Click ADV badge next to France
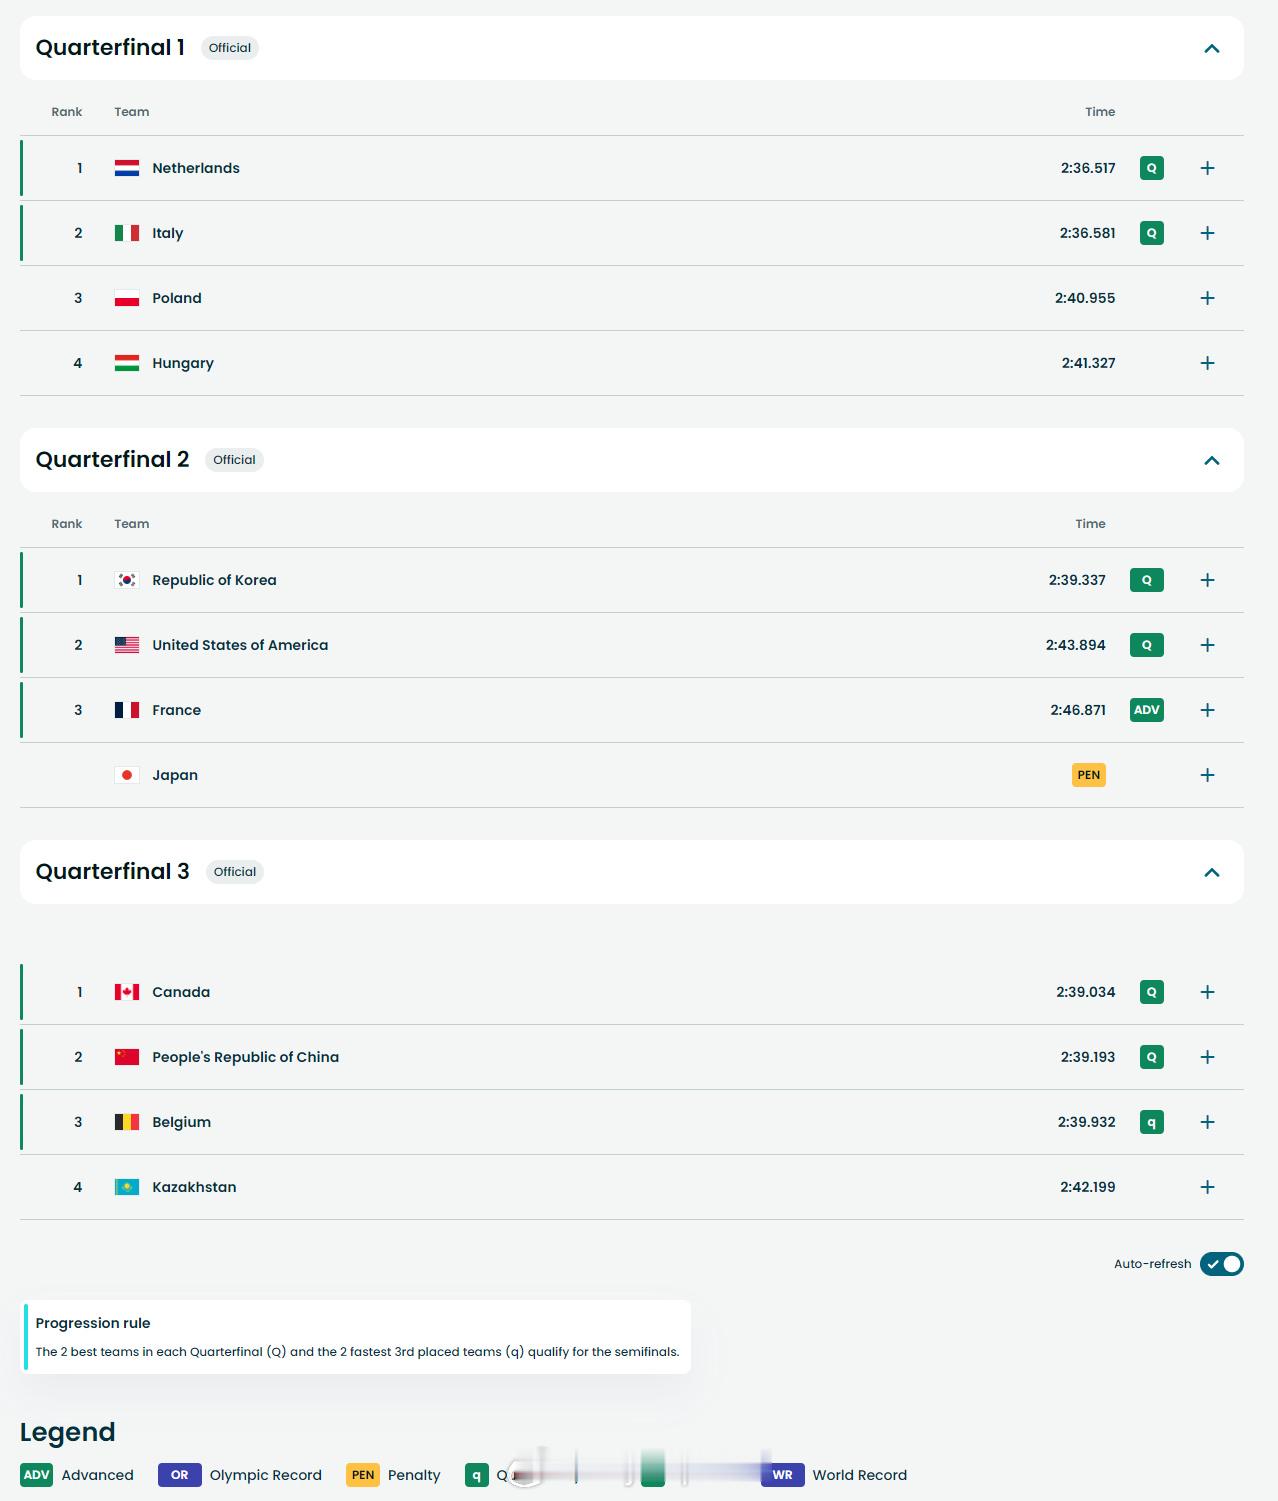The width and height of the screenshot is (1278, 1501). [x=1146, y=710]
